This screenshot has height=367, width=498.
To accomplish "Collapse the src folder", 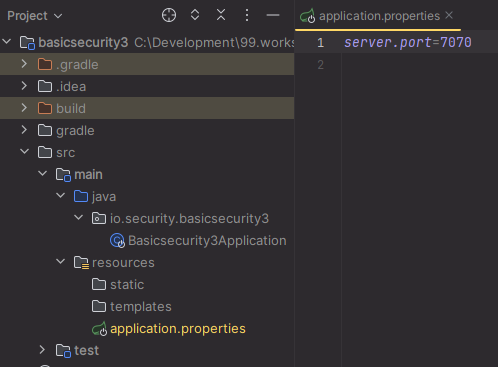I will click(24, 152).
